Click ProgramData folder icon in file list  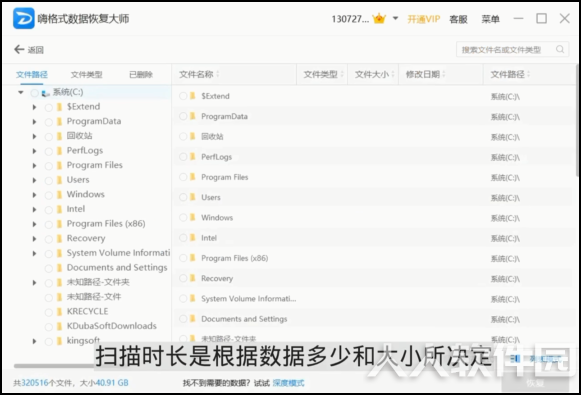pyautogui.click(x=193, y=116)
